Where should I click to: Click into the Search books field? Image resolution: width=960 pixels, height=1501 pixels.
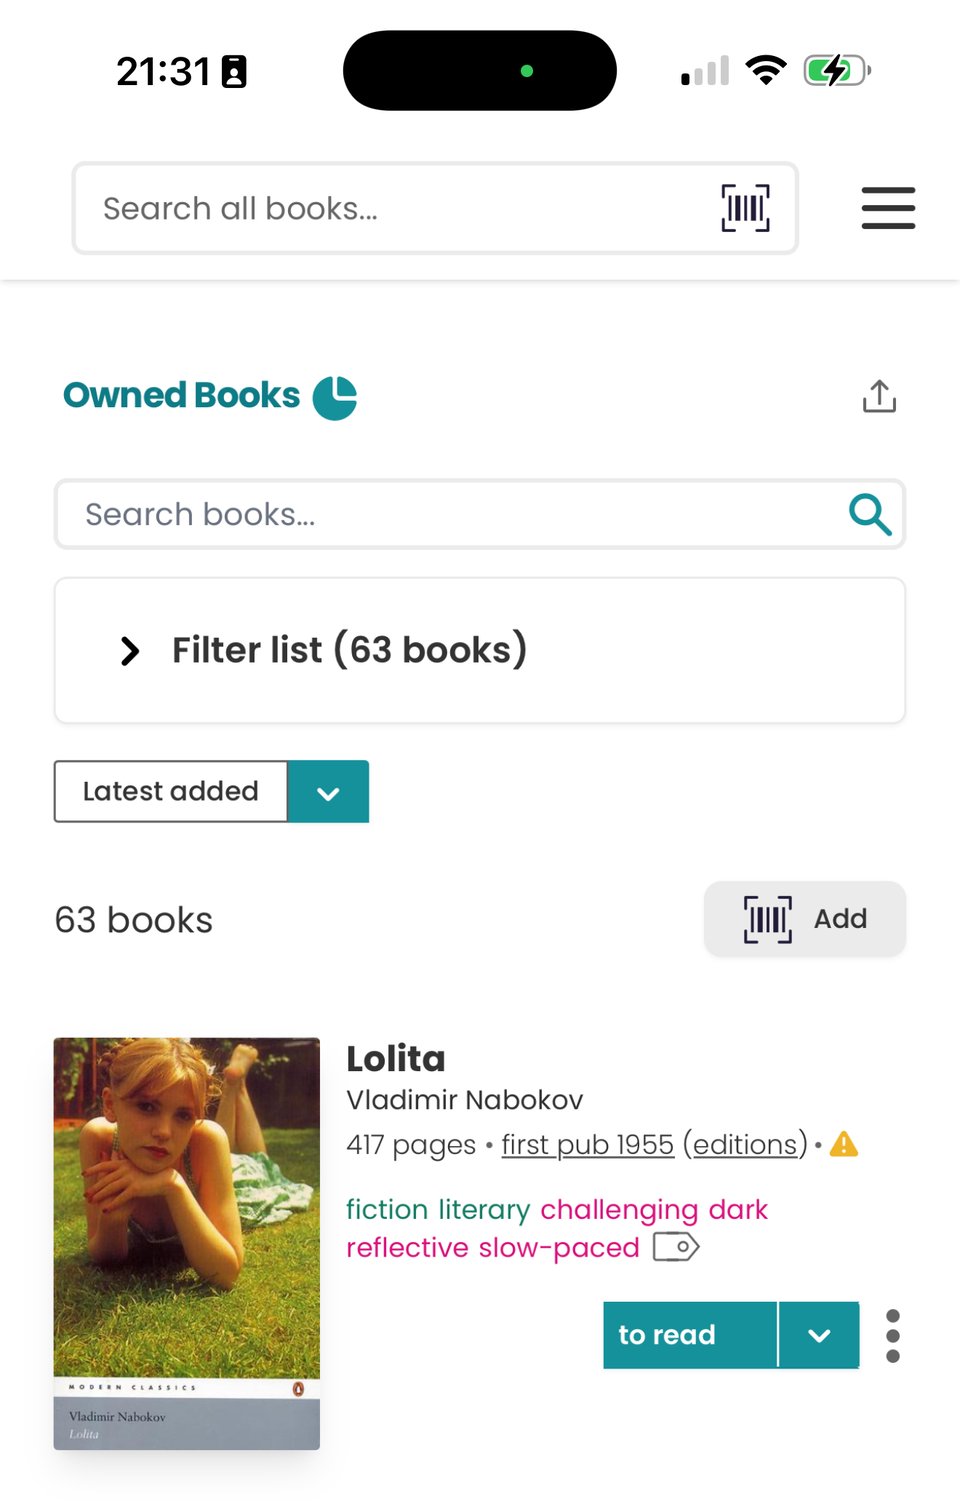(x=450, y=514)
